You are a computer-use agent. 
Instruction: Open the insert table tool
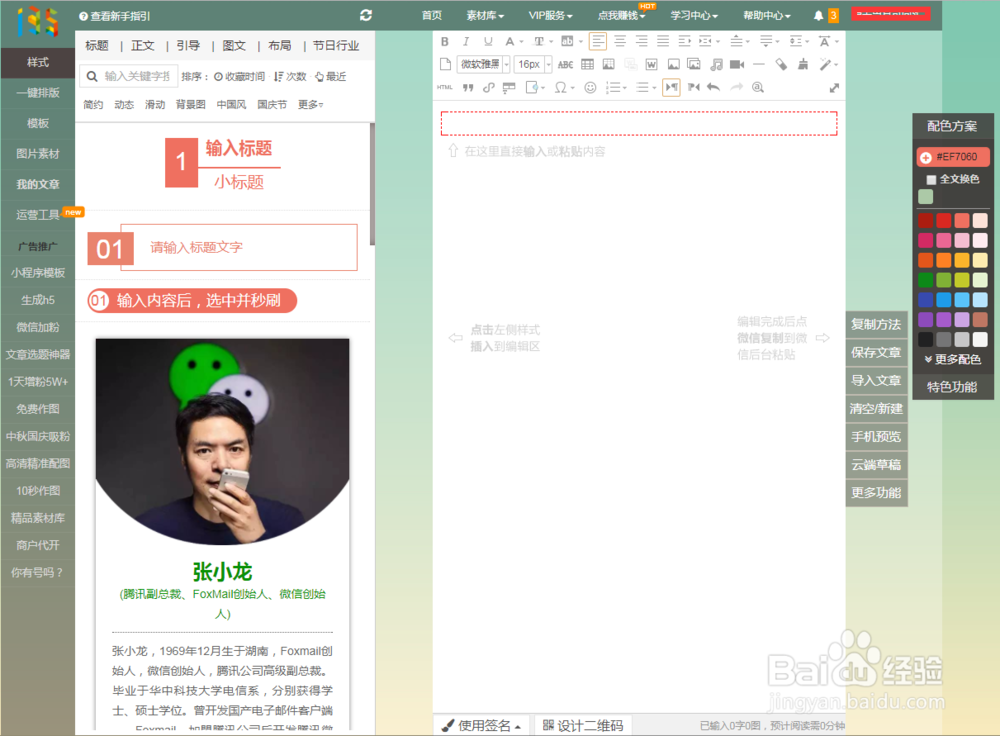[x=587, y=62]
